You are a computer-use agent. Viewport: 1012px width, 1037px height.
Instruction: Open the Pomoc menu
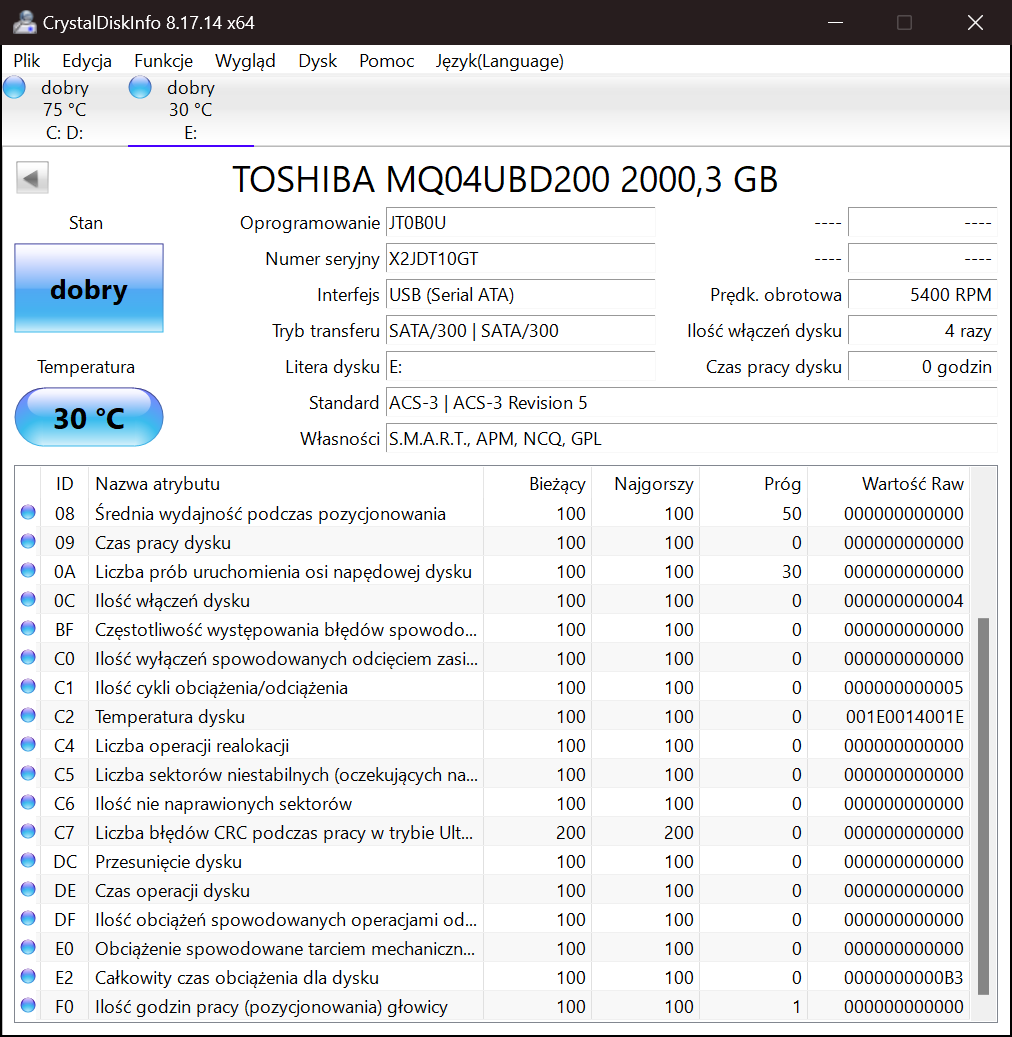click(386, 61)
